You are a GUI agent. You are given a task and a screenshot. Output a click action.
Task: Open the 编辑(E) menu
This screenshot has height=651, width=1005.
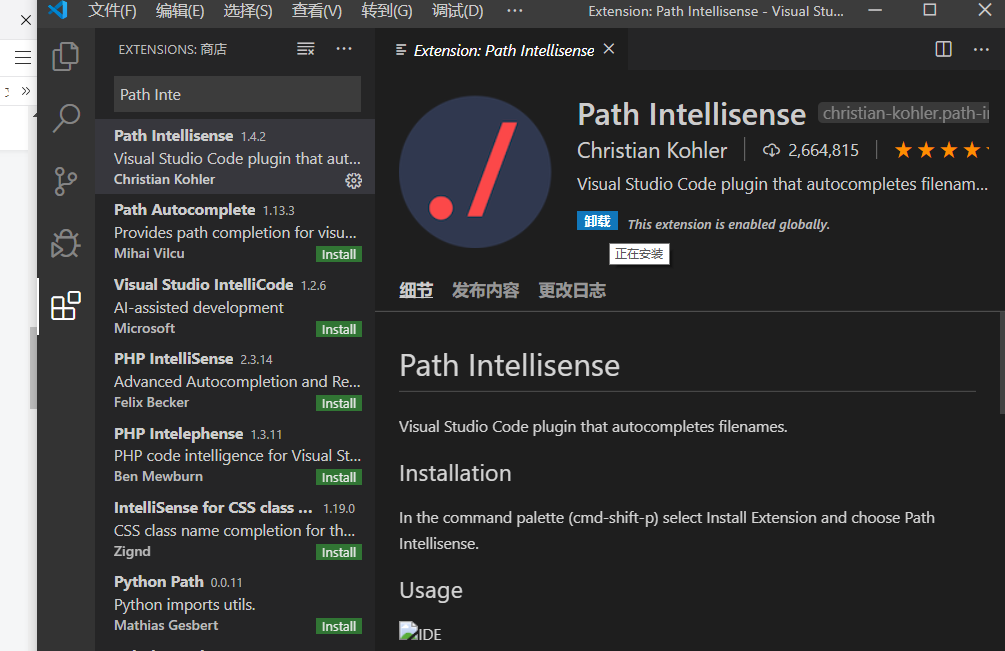point(180,11)
